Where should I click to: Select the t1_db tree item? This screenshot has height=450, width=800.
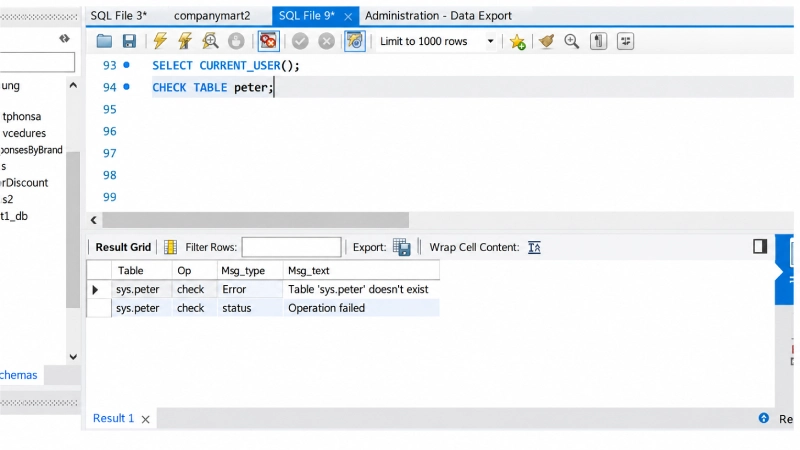[14, 216]
